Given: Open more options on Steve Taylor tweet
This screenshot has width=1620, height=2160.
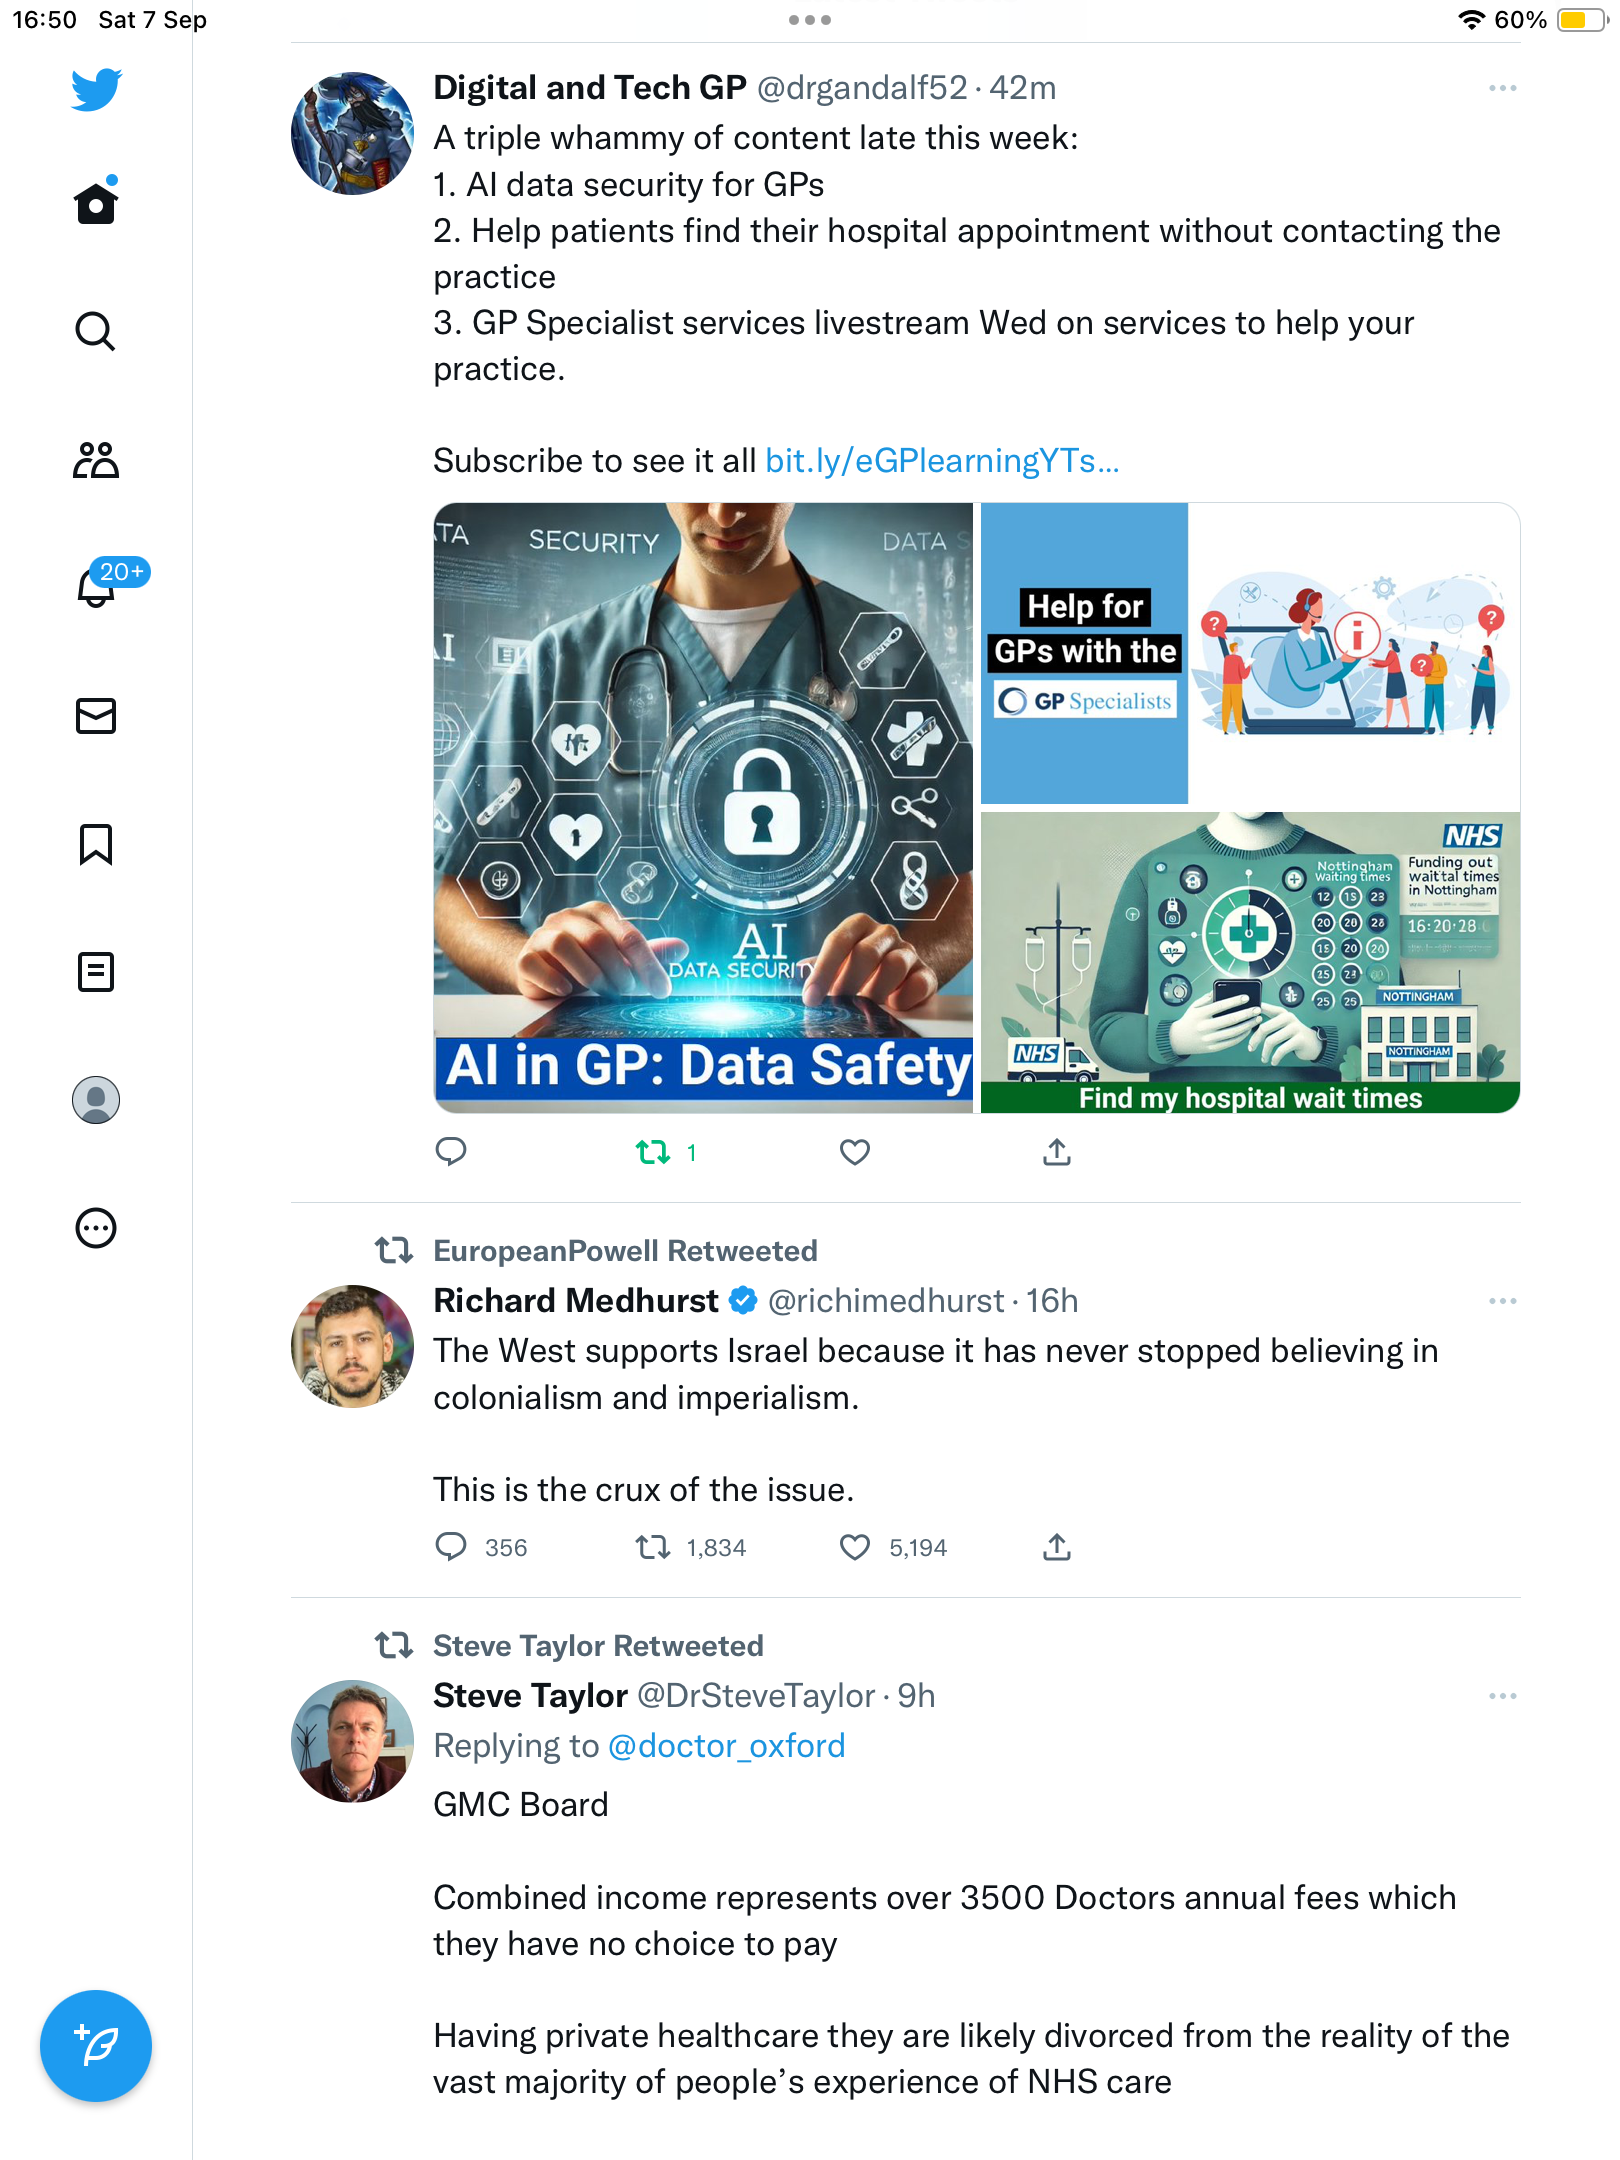Looking at the screenshot, I should [1502, 1696].
